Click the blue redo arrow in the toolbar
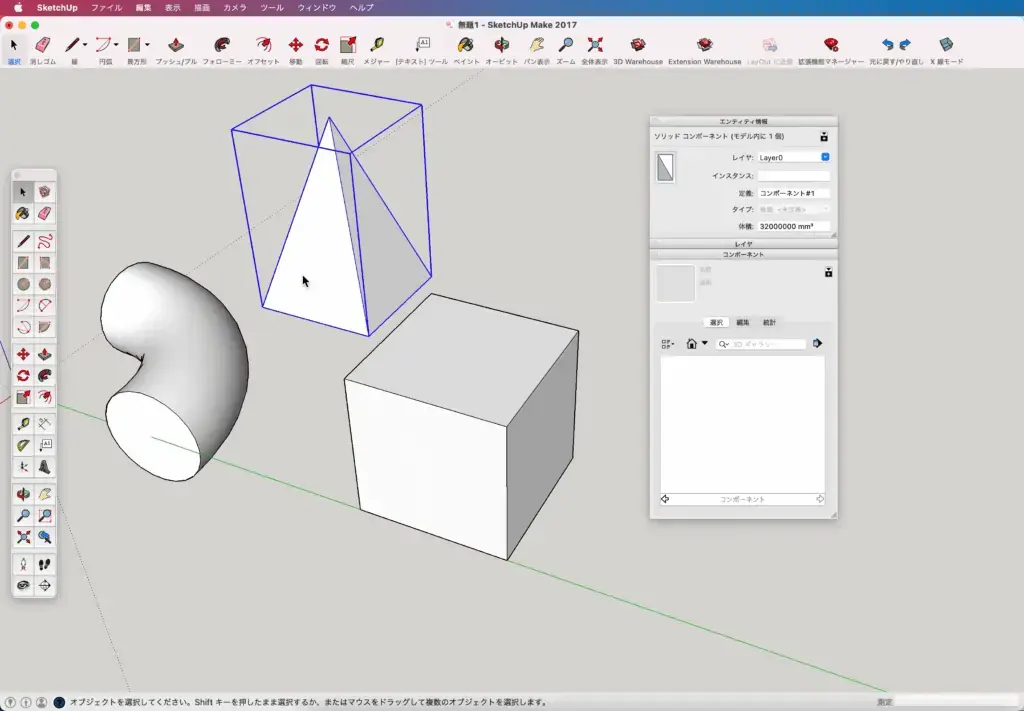This screenshot has height=711, width=1024. (x=905, y=44)
